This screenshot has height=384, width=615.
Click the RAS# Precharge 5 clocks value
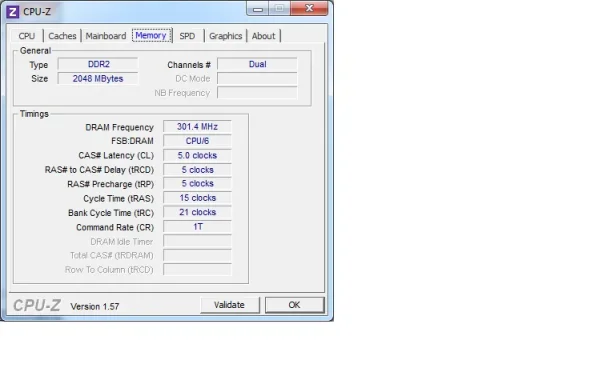(197, 184)
